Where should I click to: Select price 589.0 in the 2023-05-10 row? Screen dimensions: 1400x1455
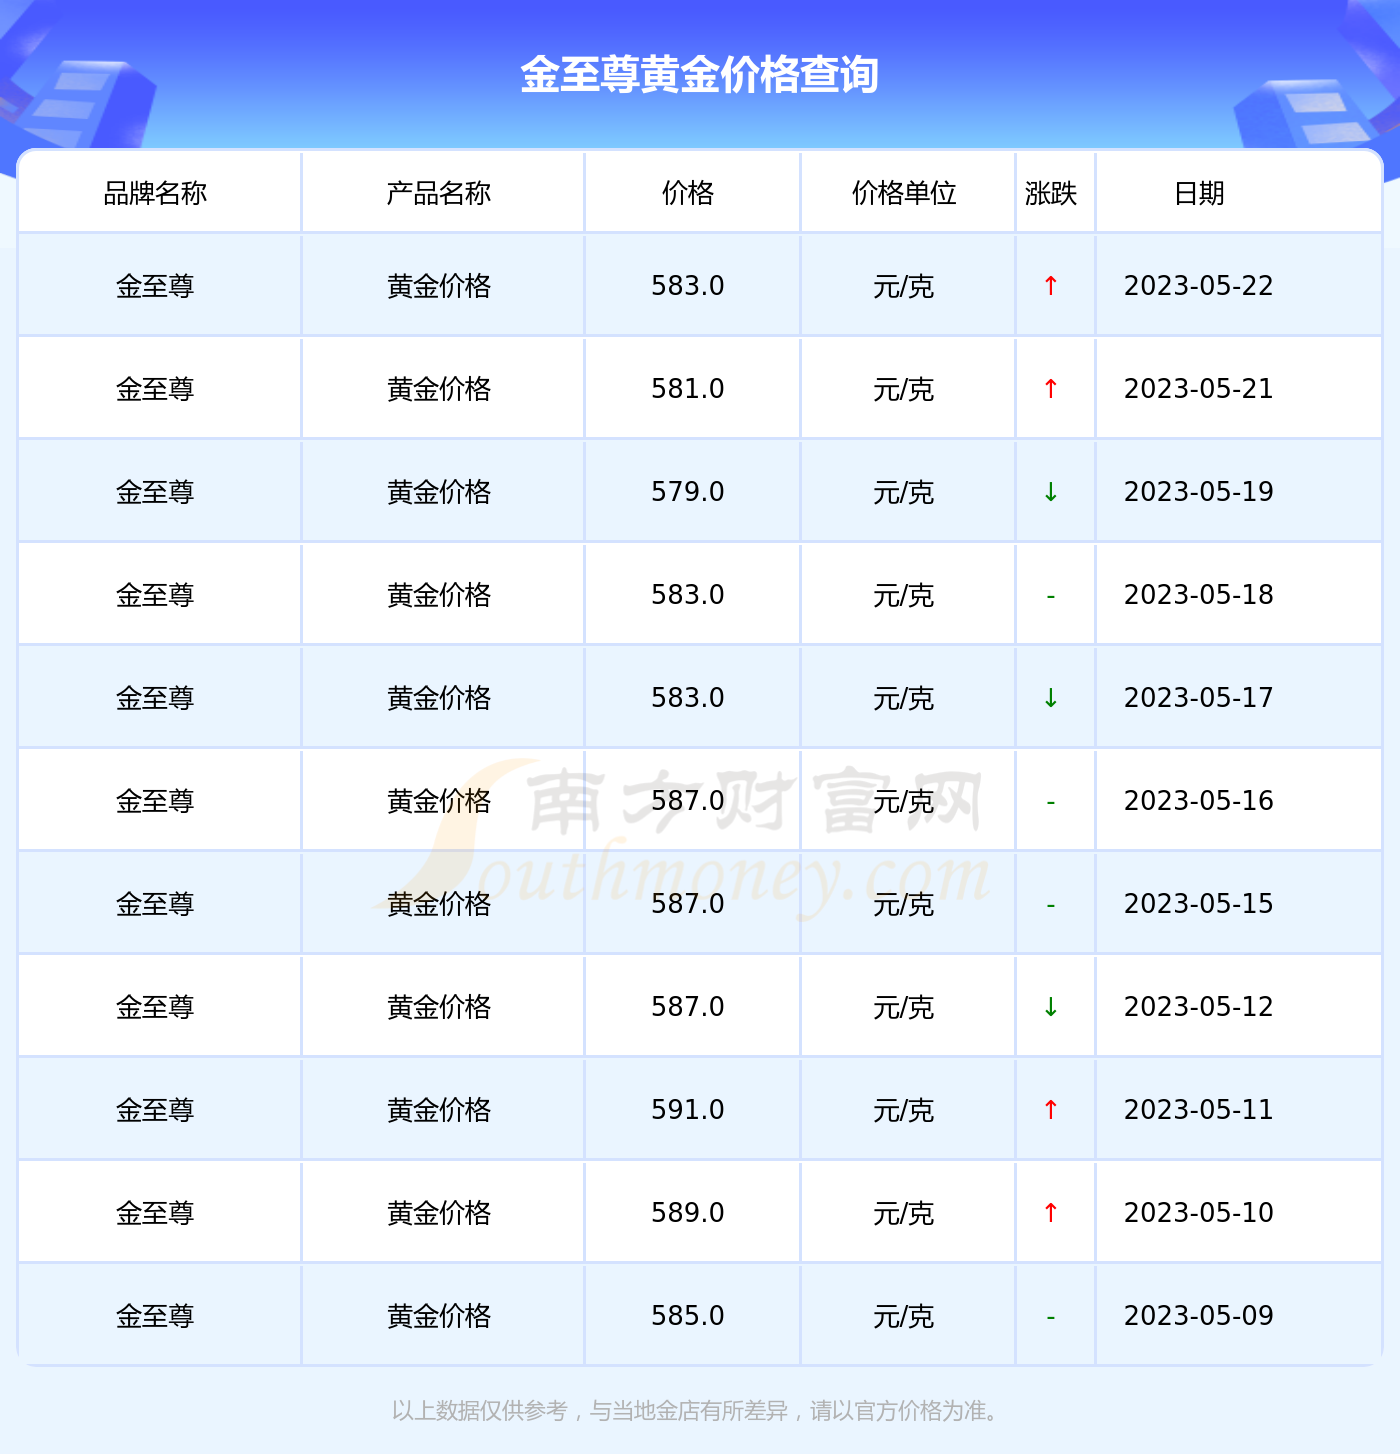[688, 1213]
